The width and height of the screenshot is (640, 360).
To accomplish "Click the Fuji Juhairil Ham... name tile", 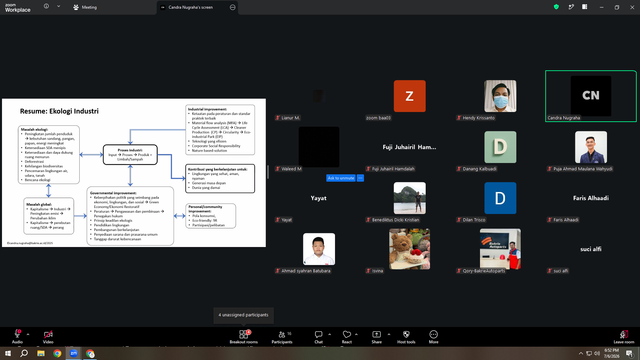I will 409,147.
